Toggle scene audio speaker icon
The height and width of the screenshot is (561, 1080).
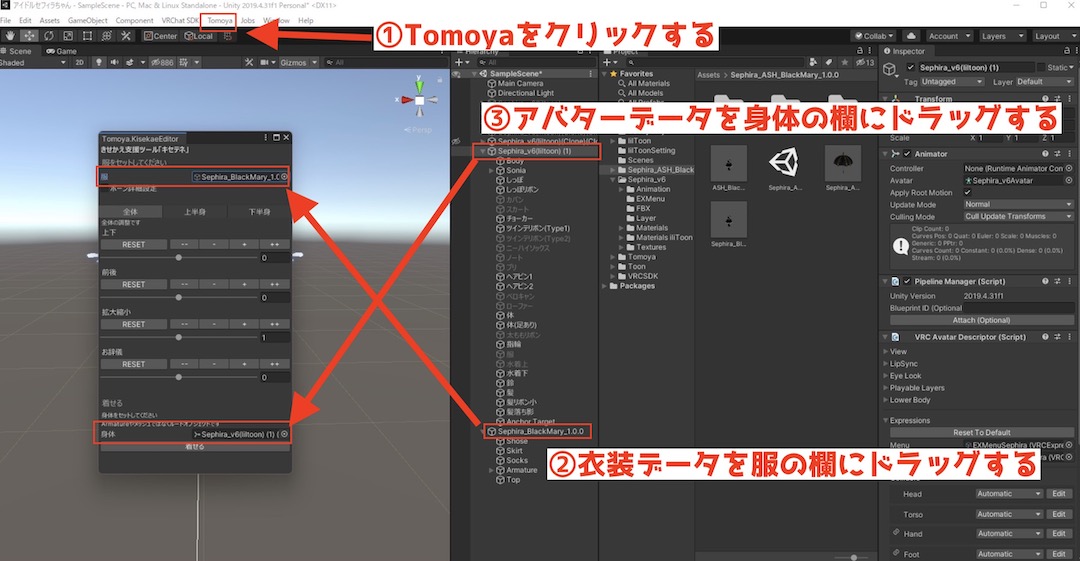tap(114, 62)
